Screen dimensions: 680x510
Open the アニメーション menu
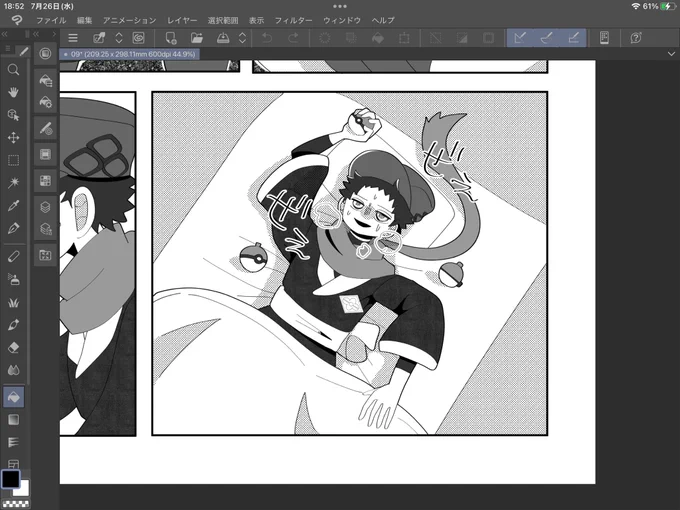click(x=129, y=20)
